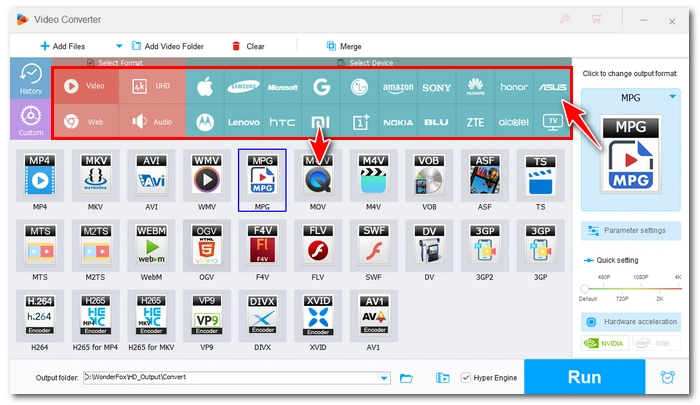Choose the AV1 encoder icon
The image size is (700, 405).
[x=374, y=316]
